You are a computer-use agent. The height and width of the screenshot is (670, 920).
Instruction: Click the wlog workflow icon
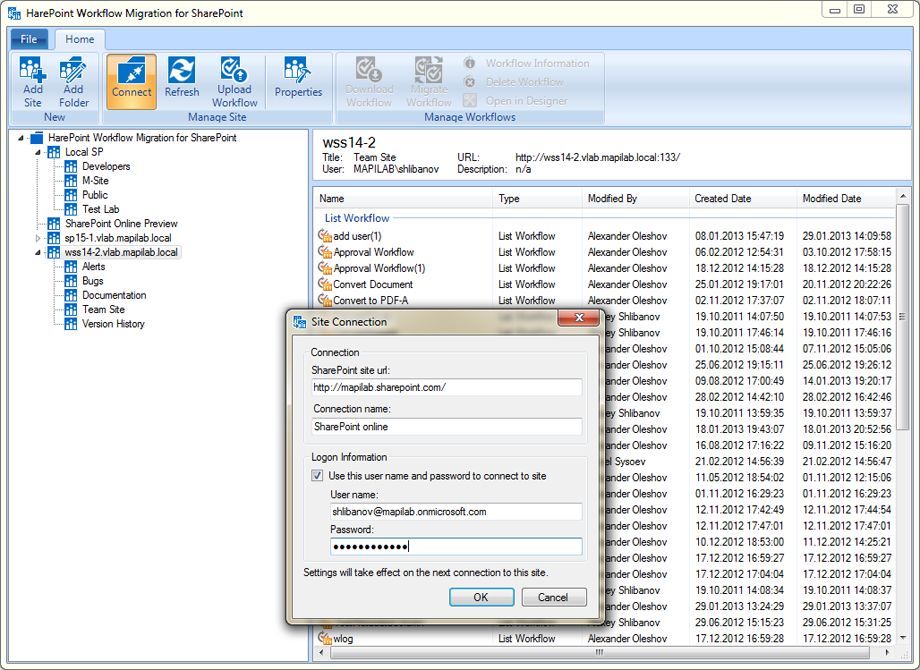point(325,638)
